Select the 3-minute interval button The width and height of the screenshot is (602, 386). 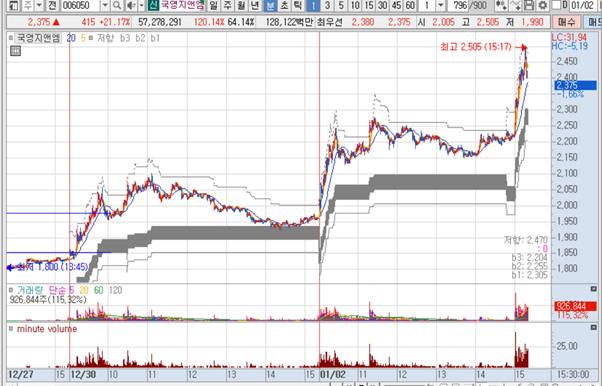[x=327, y=5]
